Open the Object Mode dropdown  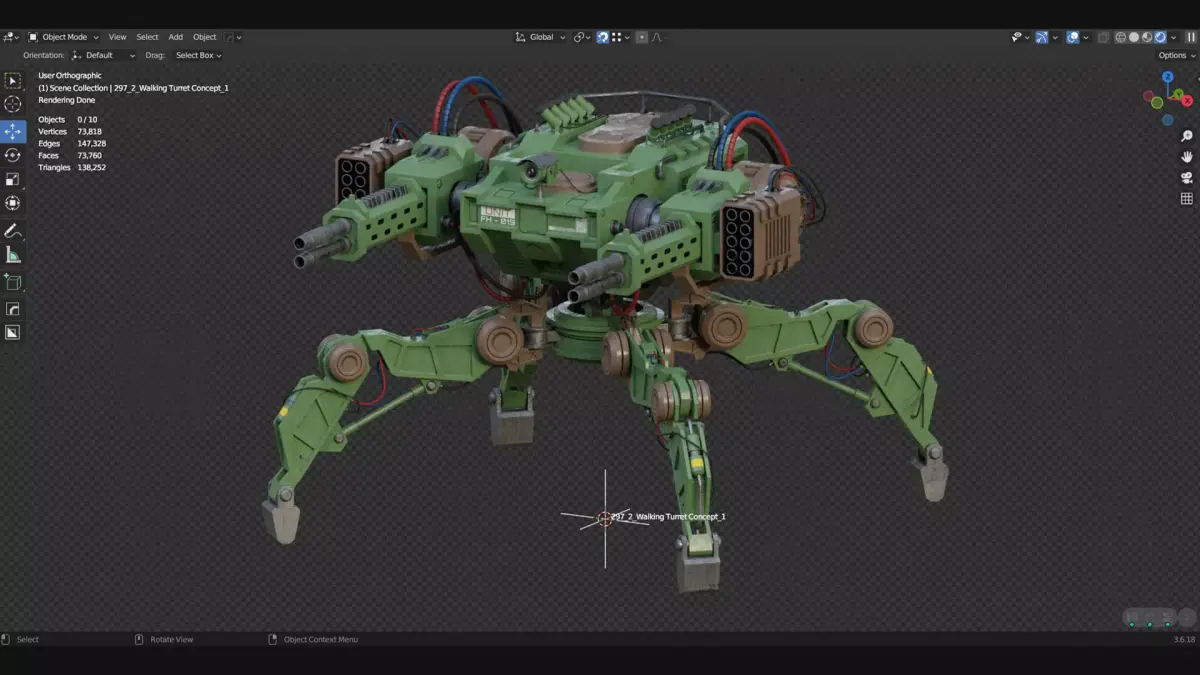pos(63,37)
